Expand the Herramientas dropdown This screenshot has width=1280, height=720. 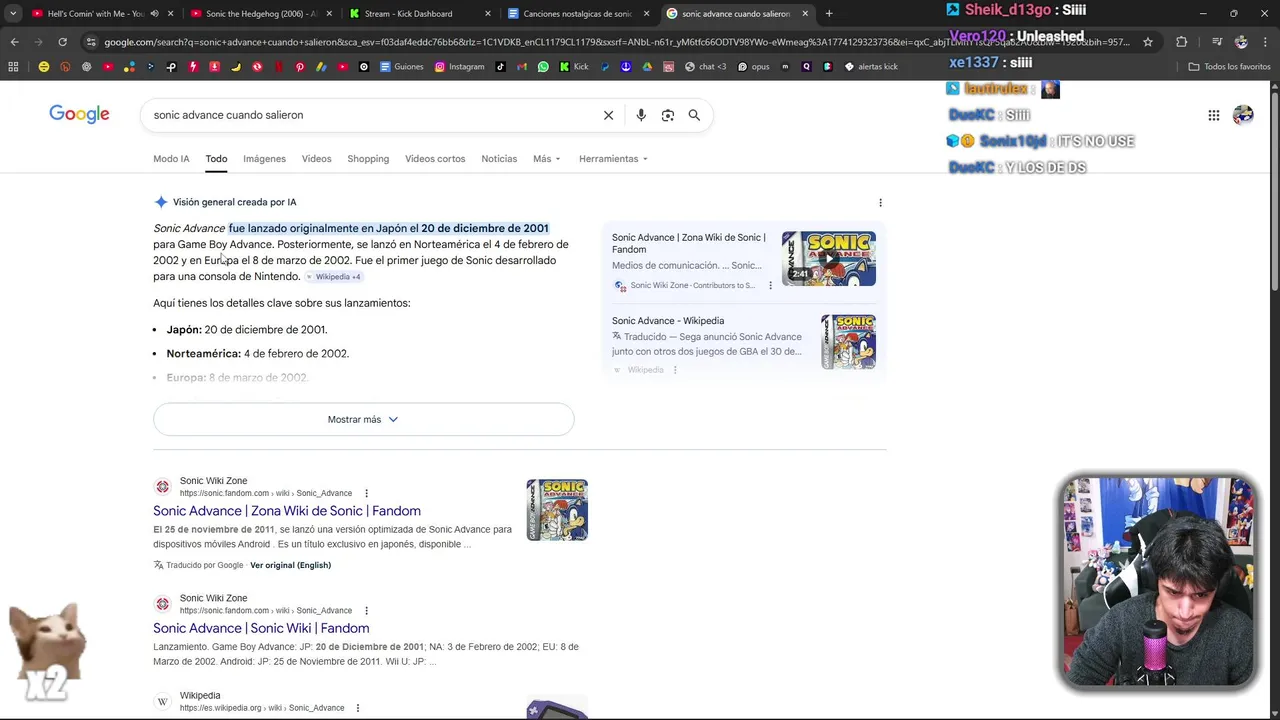tap(613, 159)
